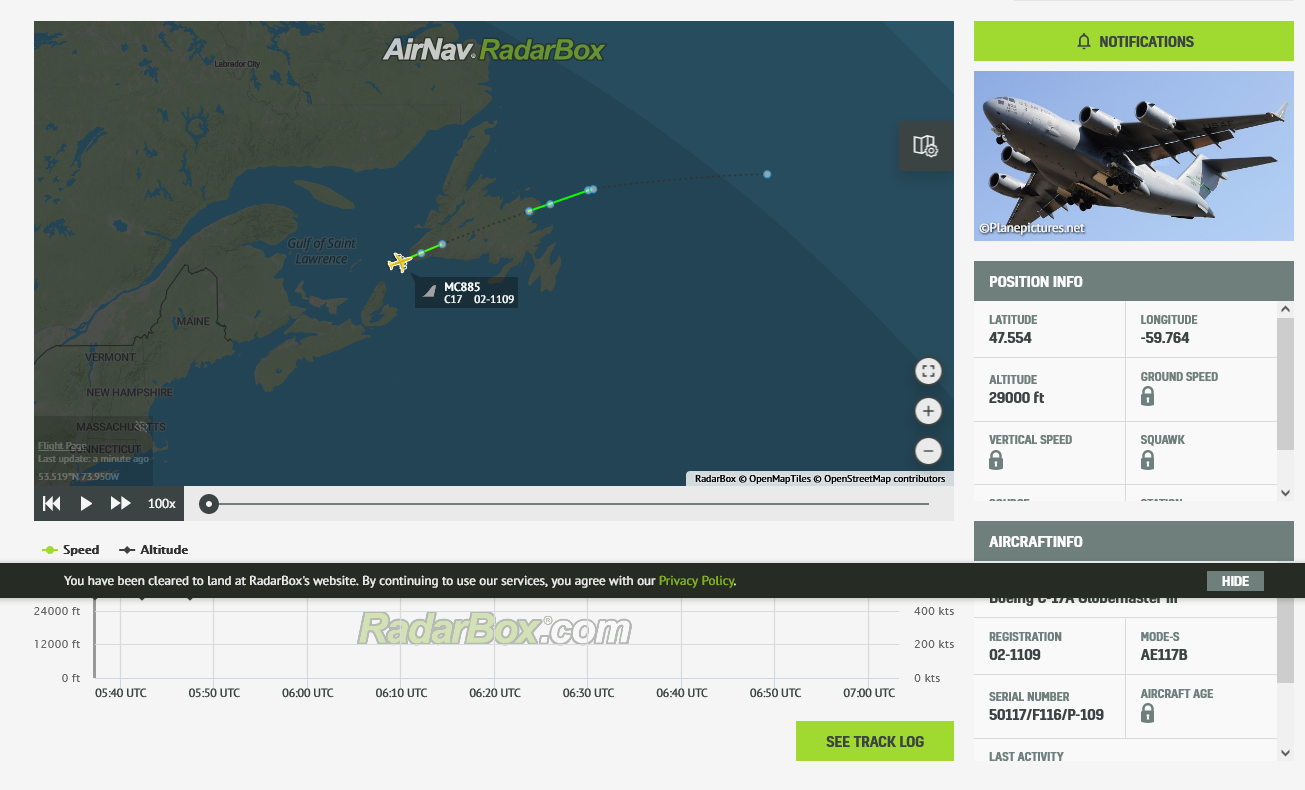The image size is (1305, 790).
Task: Open the Notifications button
Action: [x=1134, y=41]
